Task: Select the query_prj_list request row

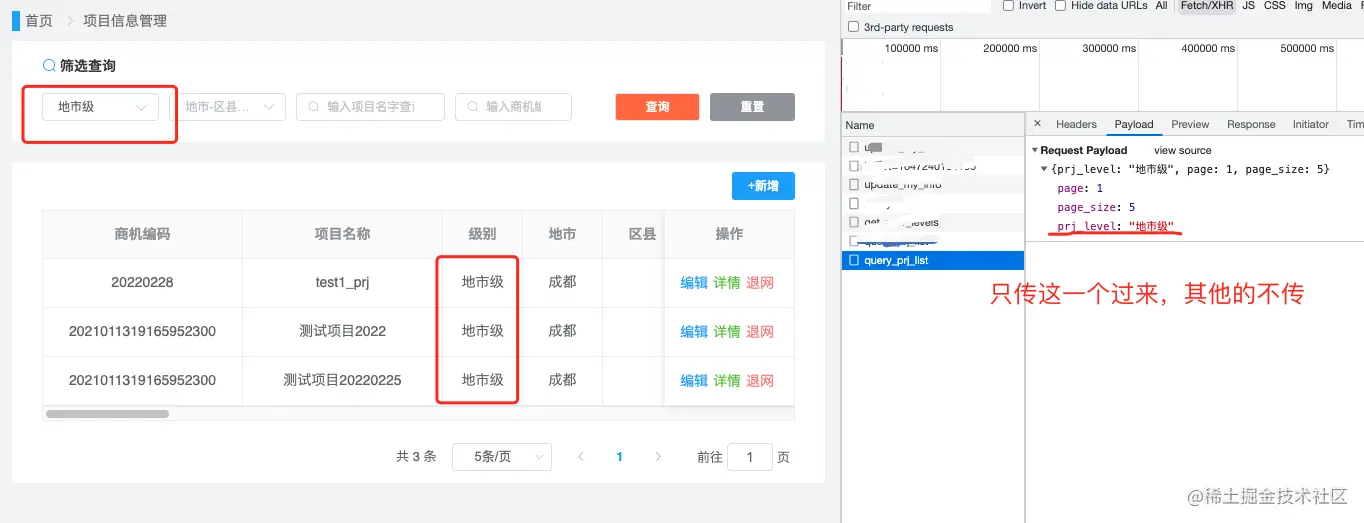Action: tap(933, 260)
